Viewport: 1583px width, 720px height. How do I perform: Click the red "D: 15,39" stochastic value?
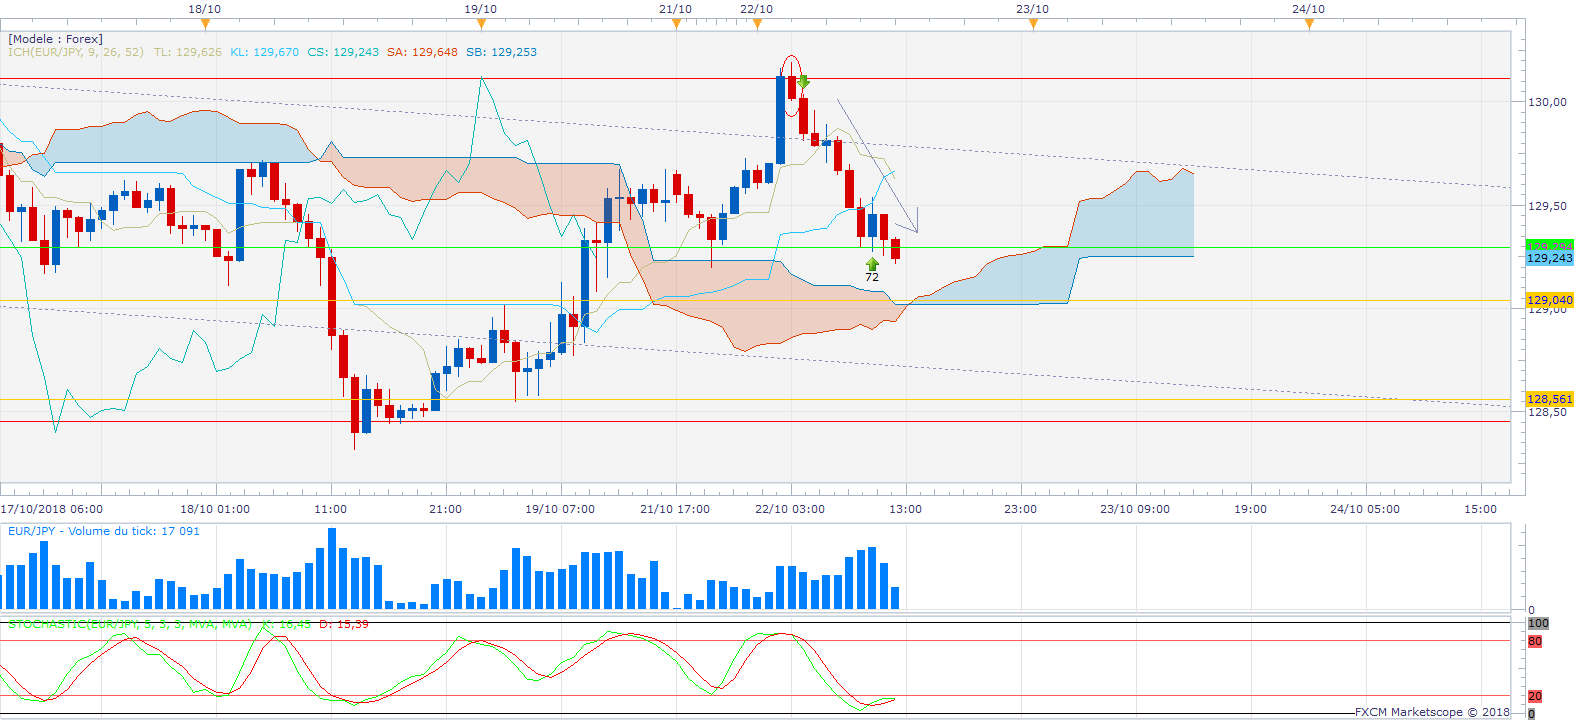(x=344, y=624)
